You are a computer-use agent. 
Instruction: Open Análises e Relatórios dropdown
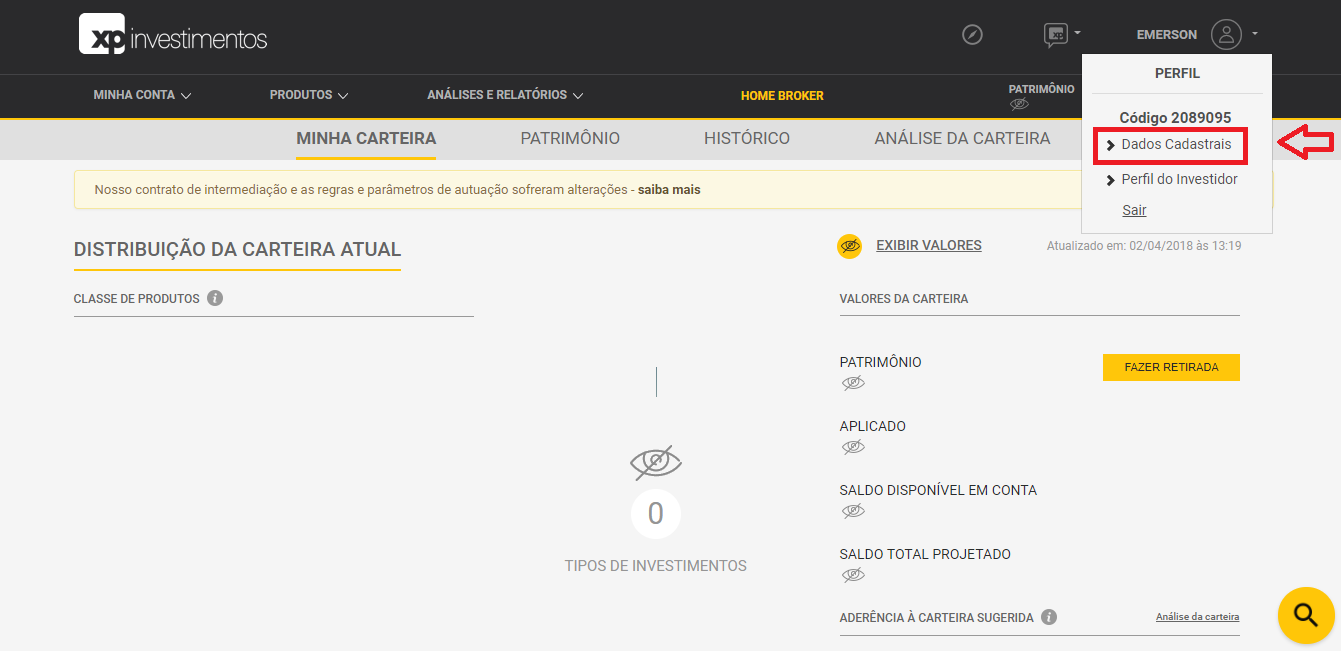coord(505,96)
